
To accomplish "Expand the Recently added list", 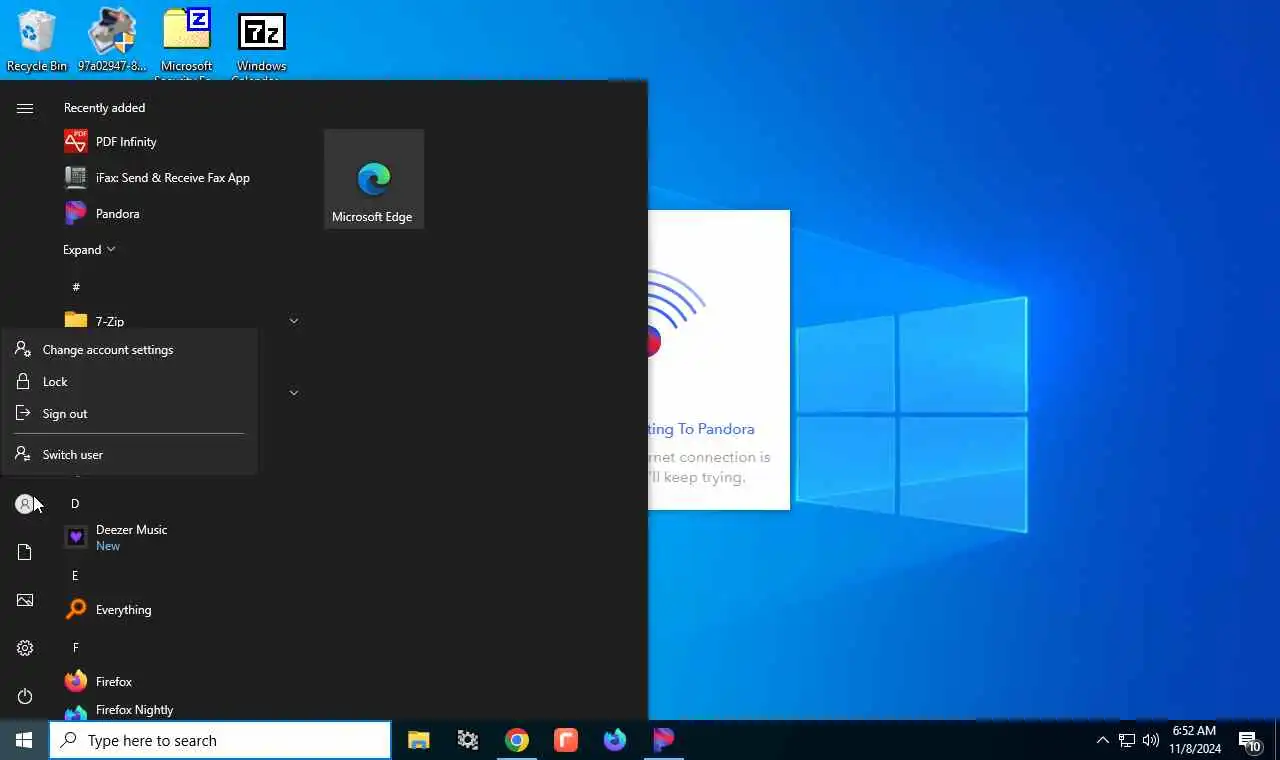I will (x=89, y=250).
